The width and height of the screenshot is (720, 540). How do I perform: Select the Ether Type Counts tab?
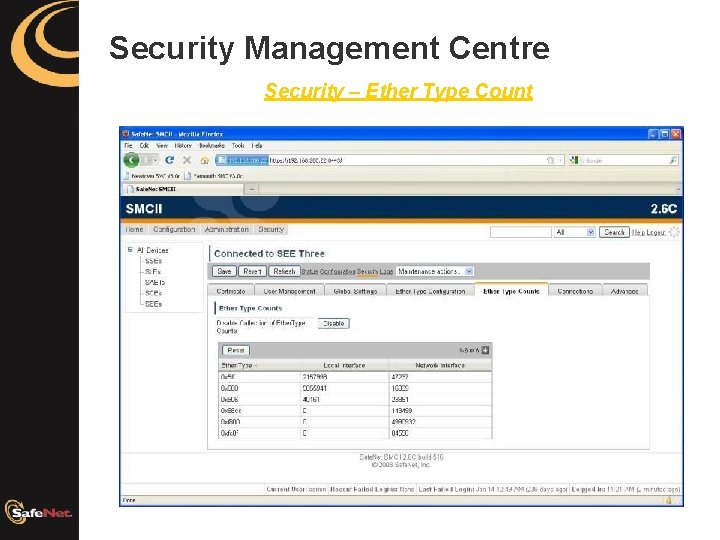point(511,291)
